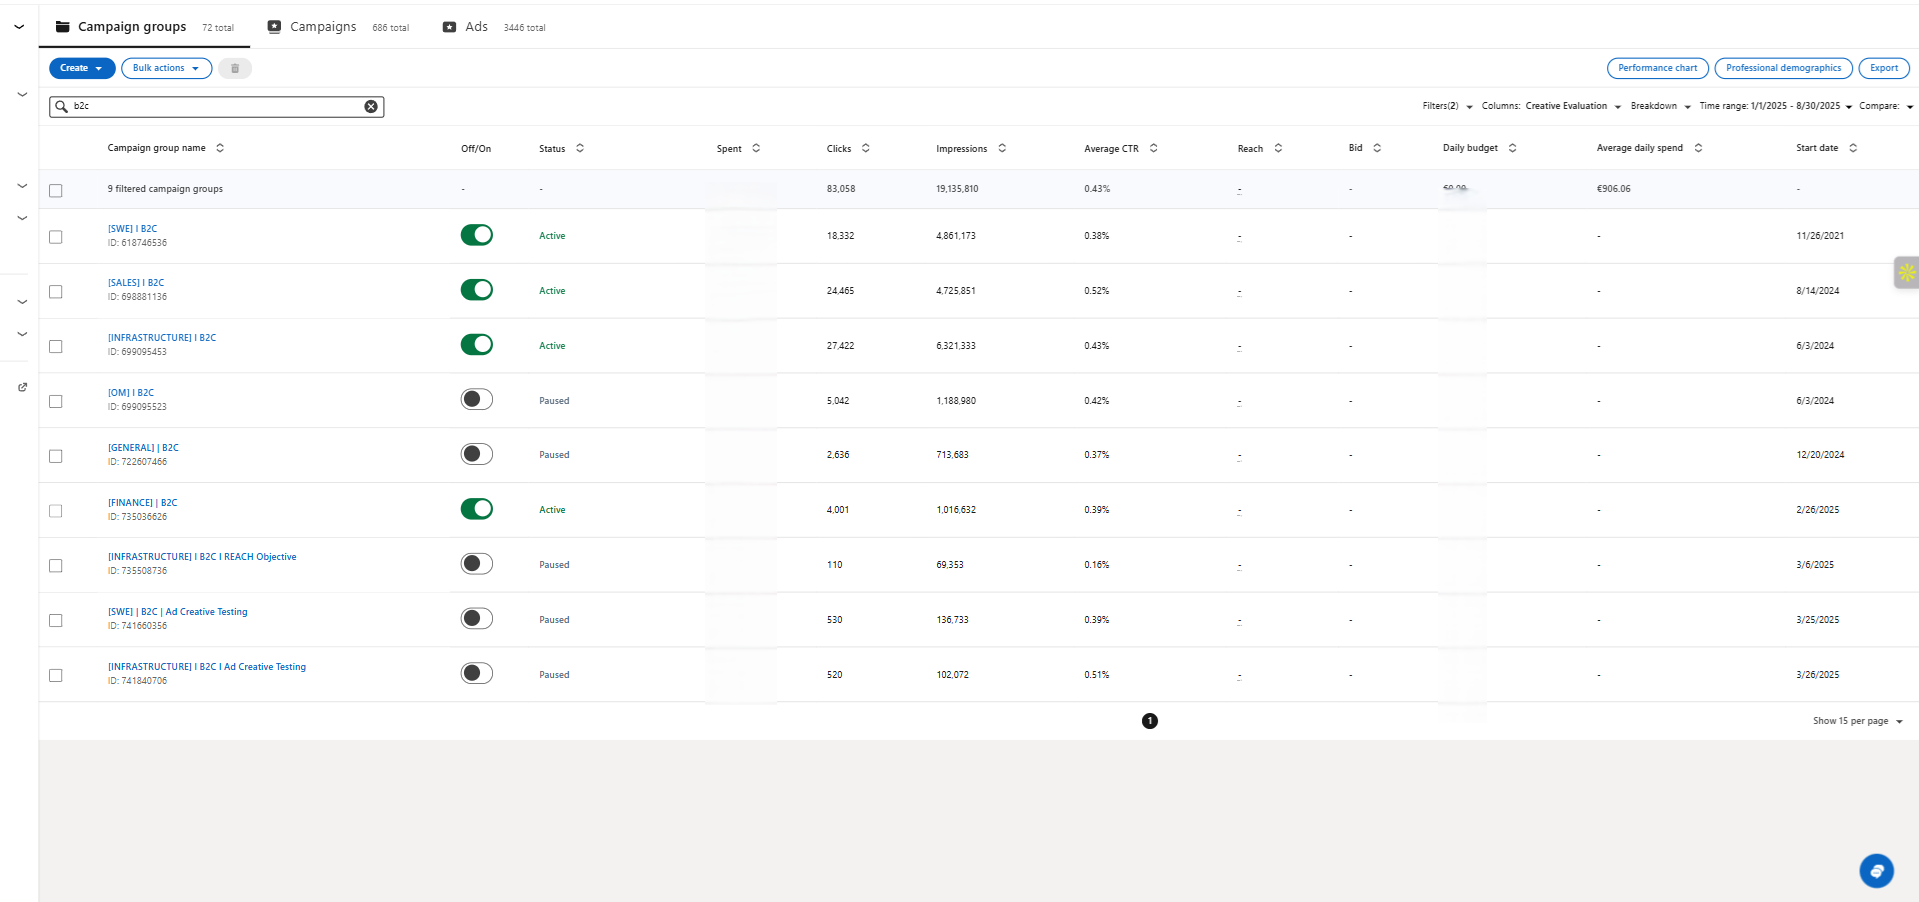Open the Create dropdown button
This screenshot has width=1919, height=902.
click(x=82, y=68)
